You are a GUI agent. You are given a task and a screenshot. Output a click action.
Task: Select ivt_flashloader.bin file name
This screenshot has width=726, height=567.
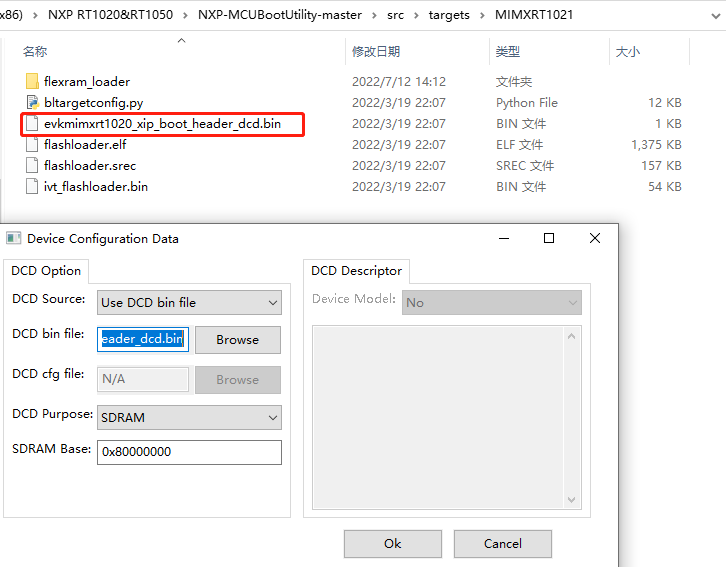tap(95, 187)
